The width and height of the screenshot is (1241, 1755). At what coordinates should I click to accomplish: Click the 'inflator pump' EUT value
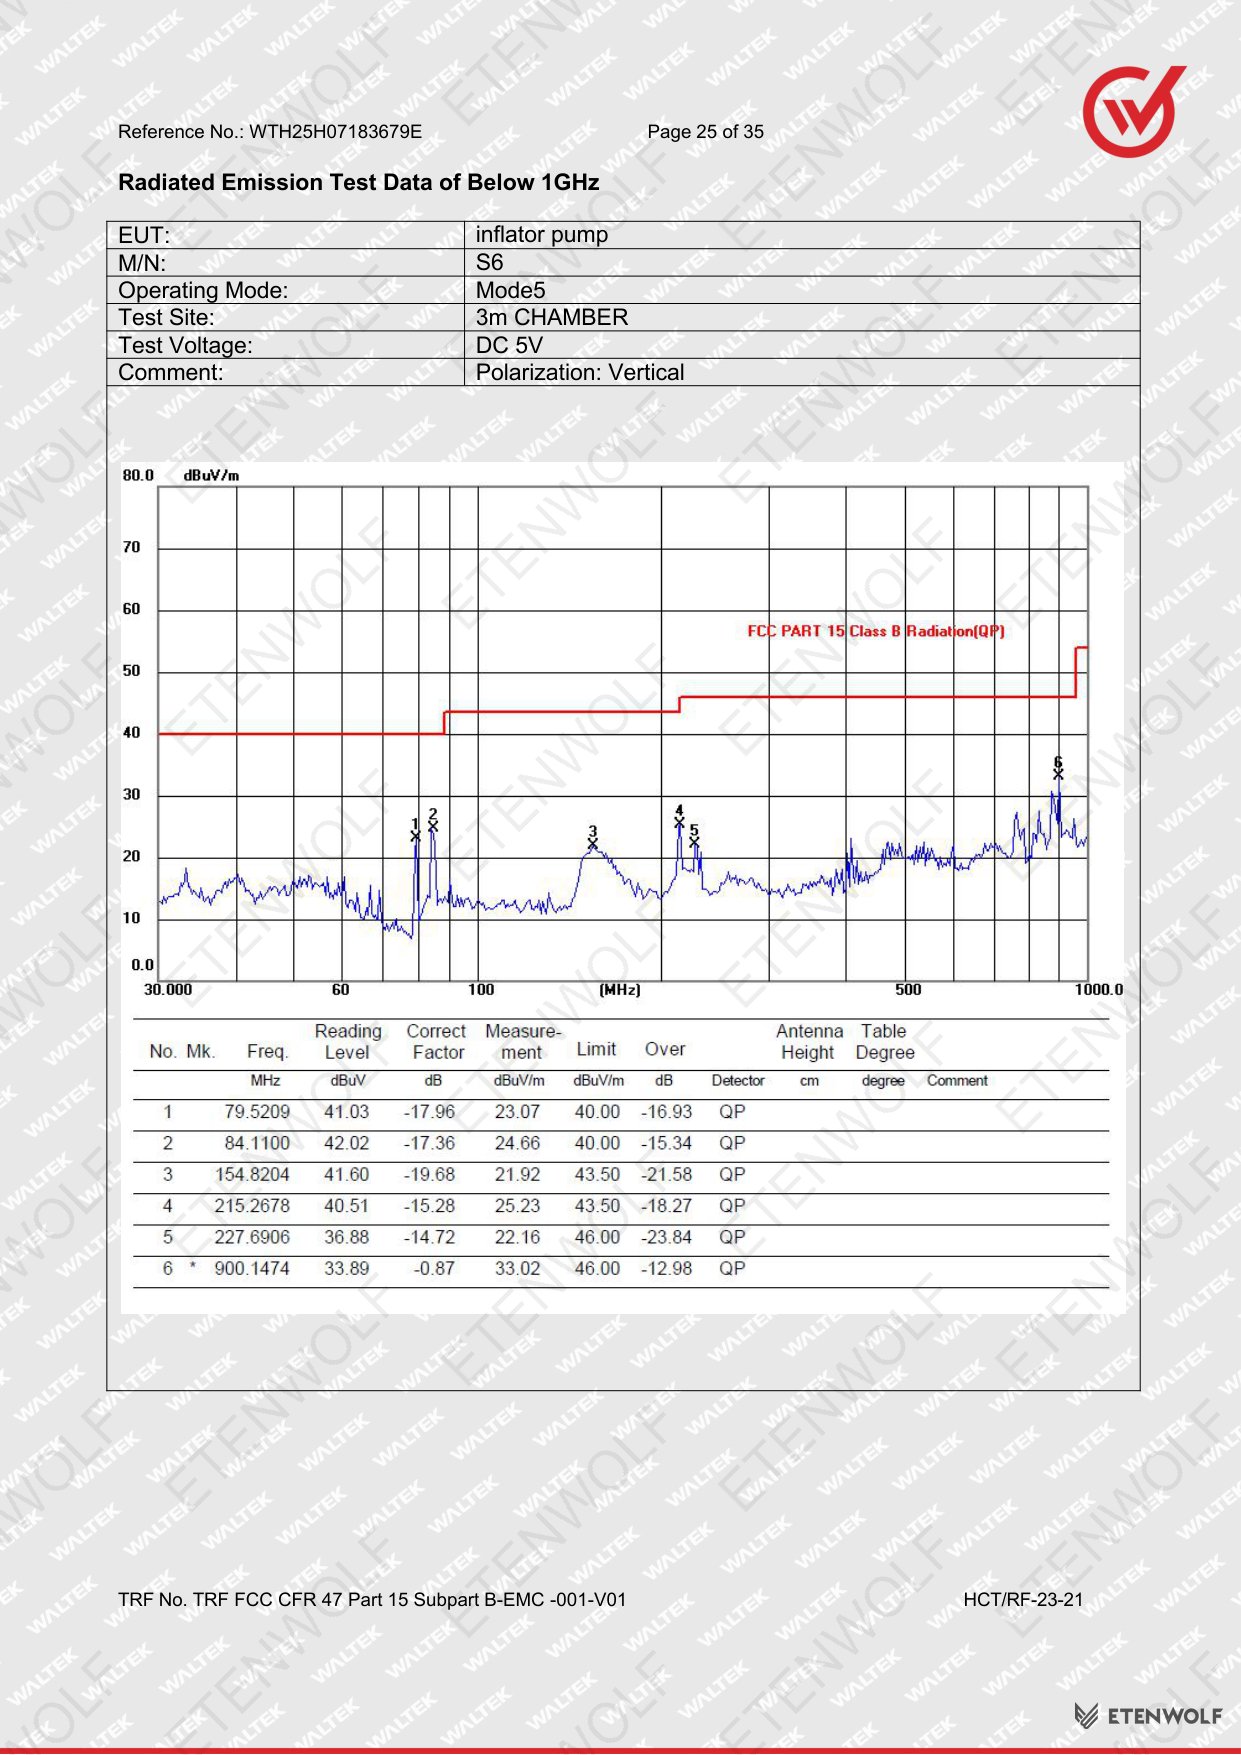coord(541,235)
